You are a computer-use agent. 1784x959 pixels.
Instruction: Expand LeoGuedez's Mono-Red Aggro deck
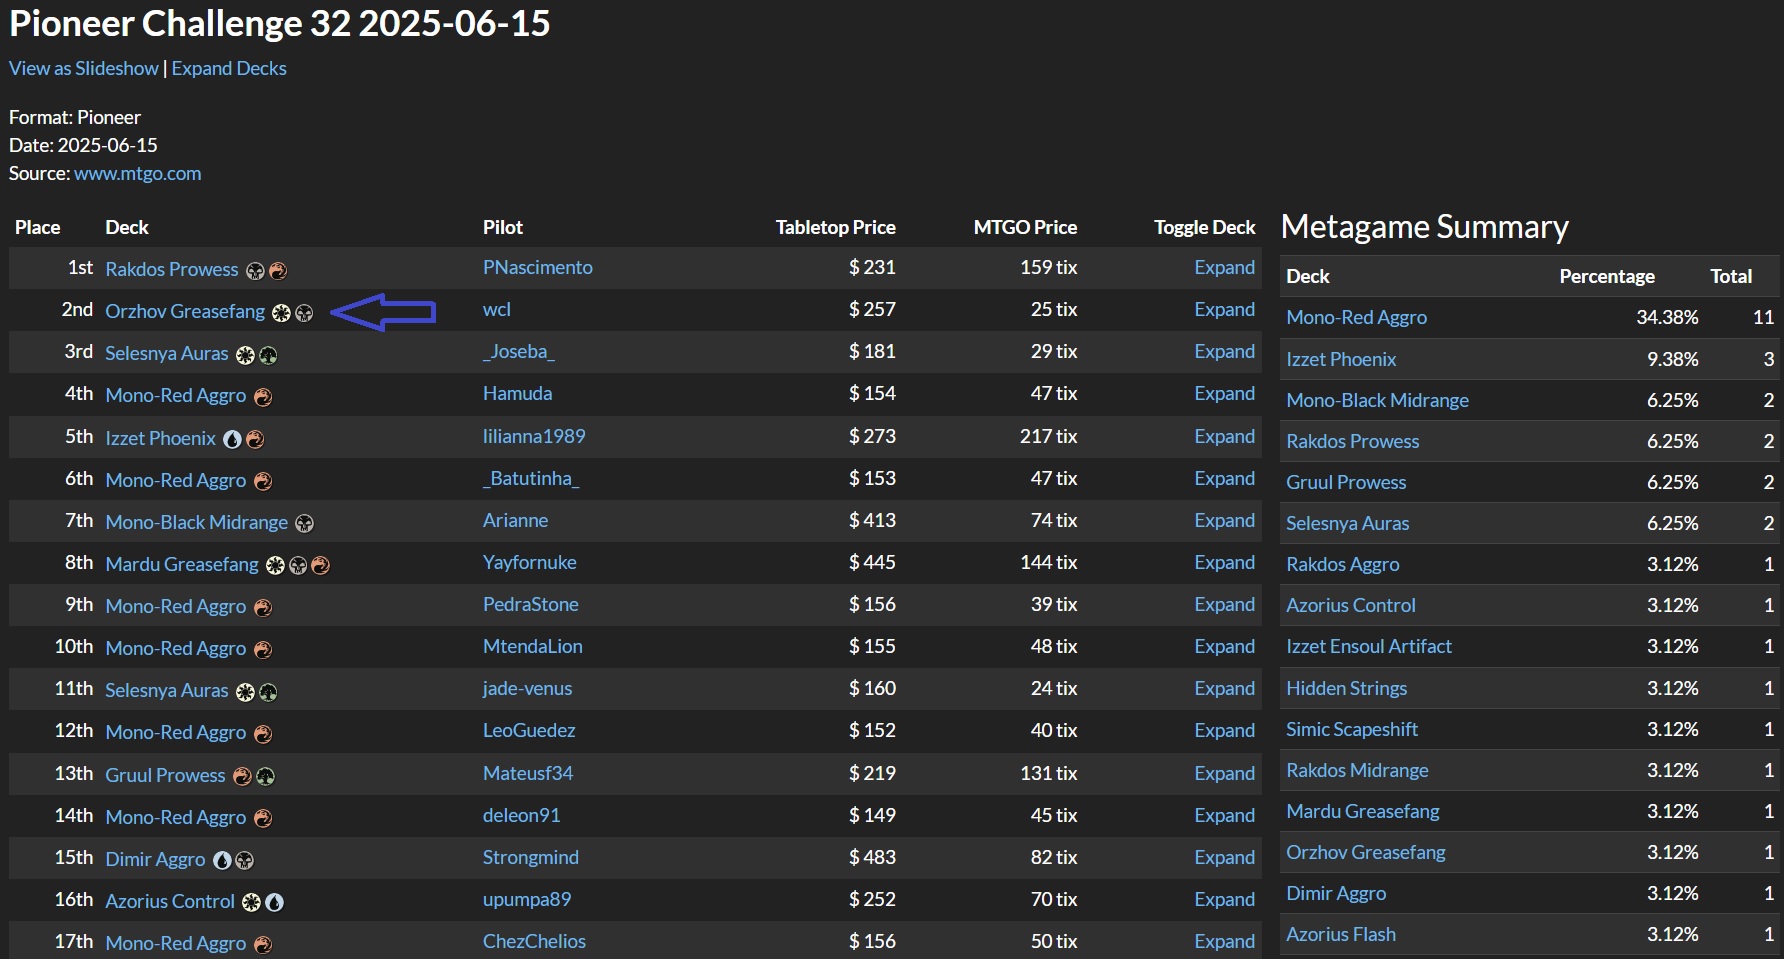pyautogui.click(x=1224, y=730)
